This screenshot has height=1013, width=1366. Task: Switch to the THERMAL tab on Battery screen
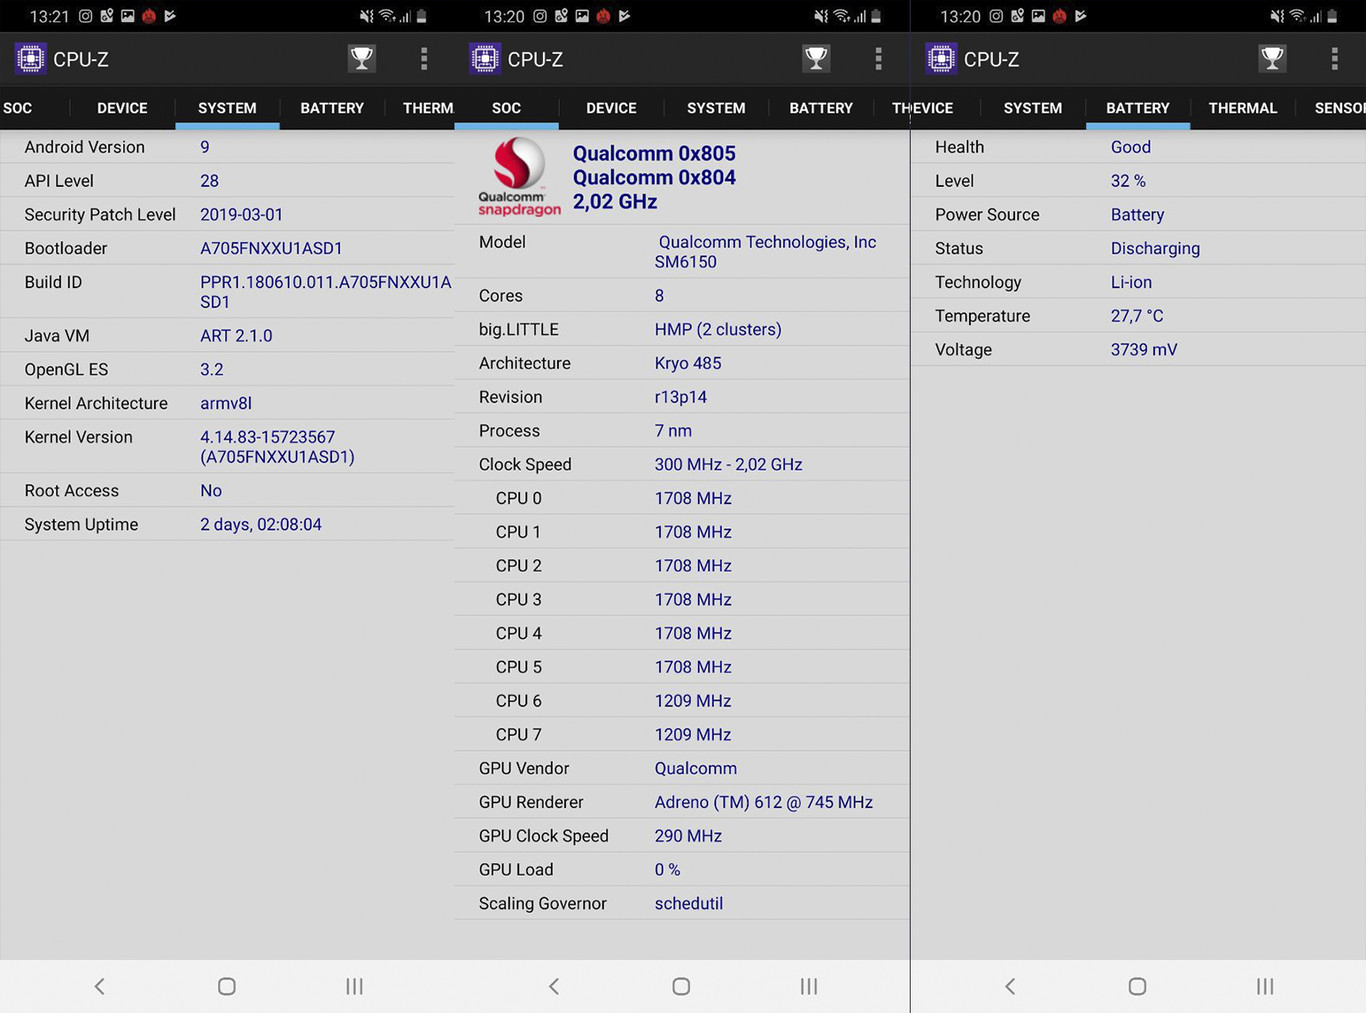(x=1242, y=108)
